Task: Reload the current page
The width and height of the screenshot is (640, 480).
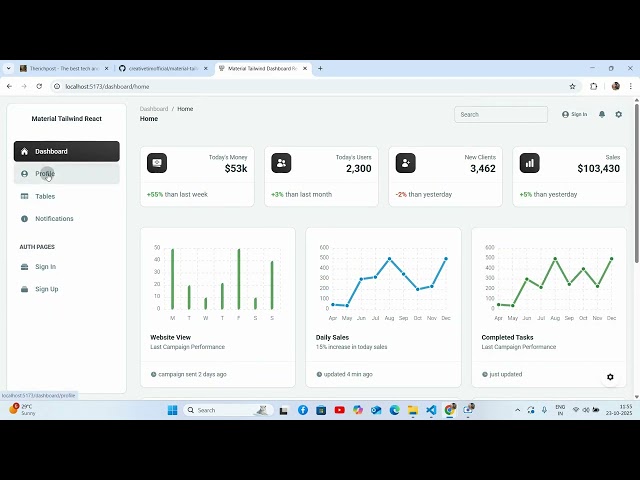Action: [x=39, y=87]
